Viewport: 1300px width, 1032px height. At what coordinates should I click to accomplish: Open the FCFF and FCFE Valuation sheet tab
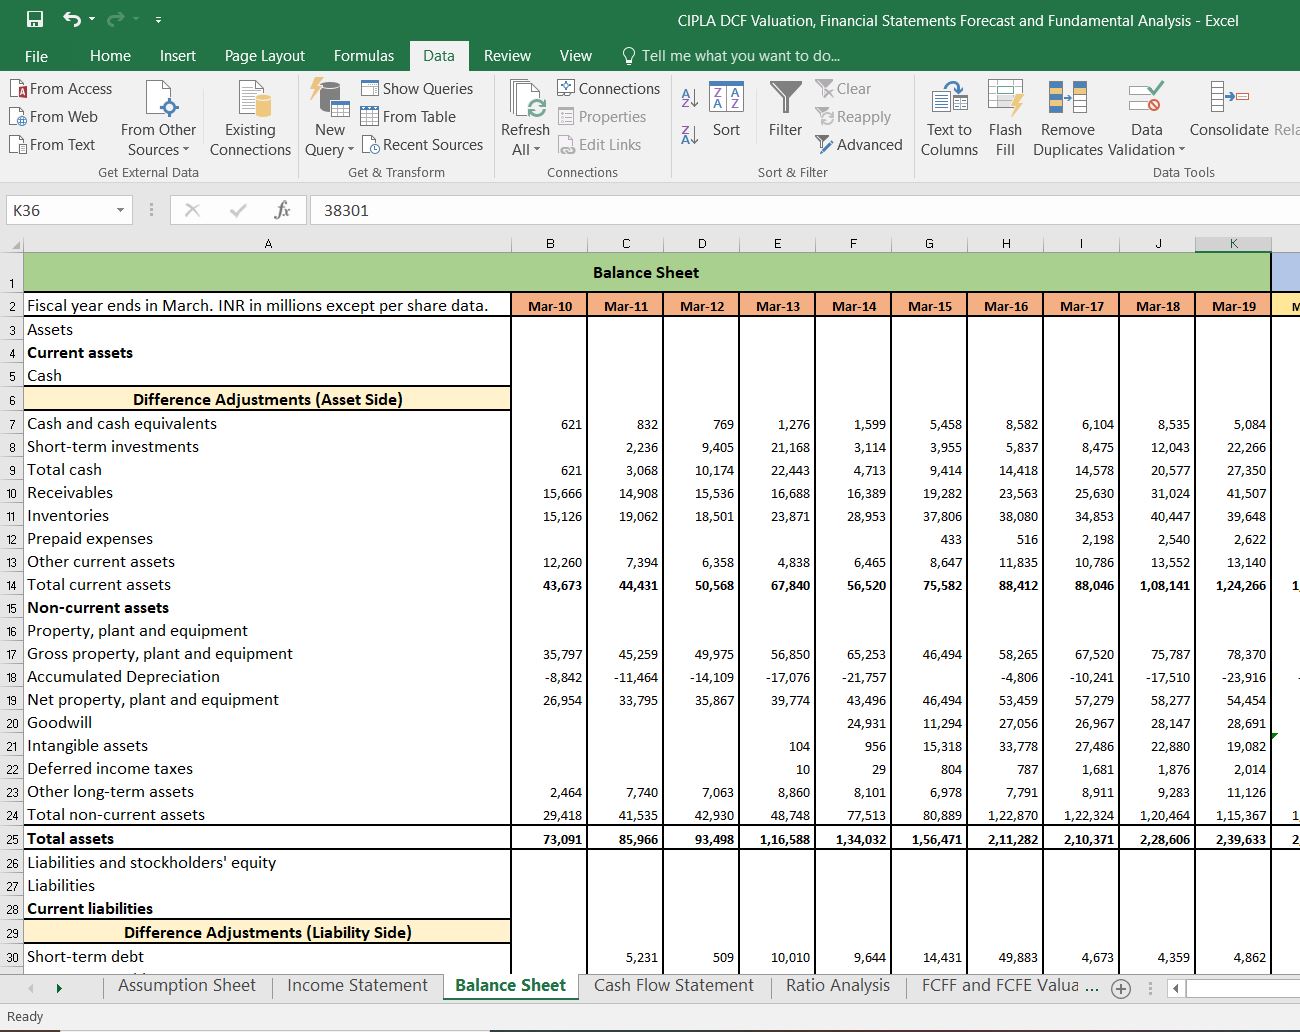point(1008,986)
